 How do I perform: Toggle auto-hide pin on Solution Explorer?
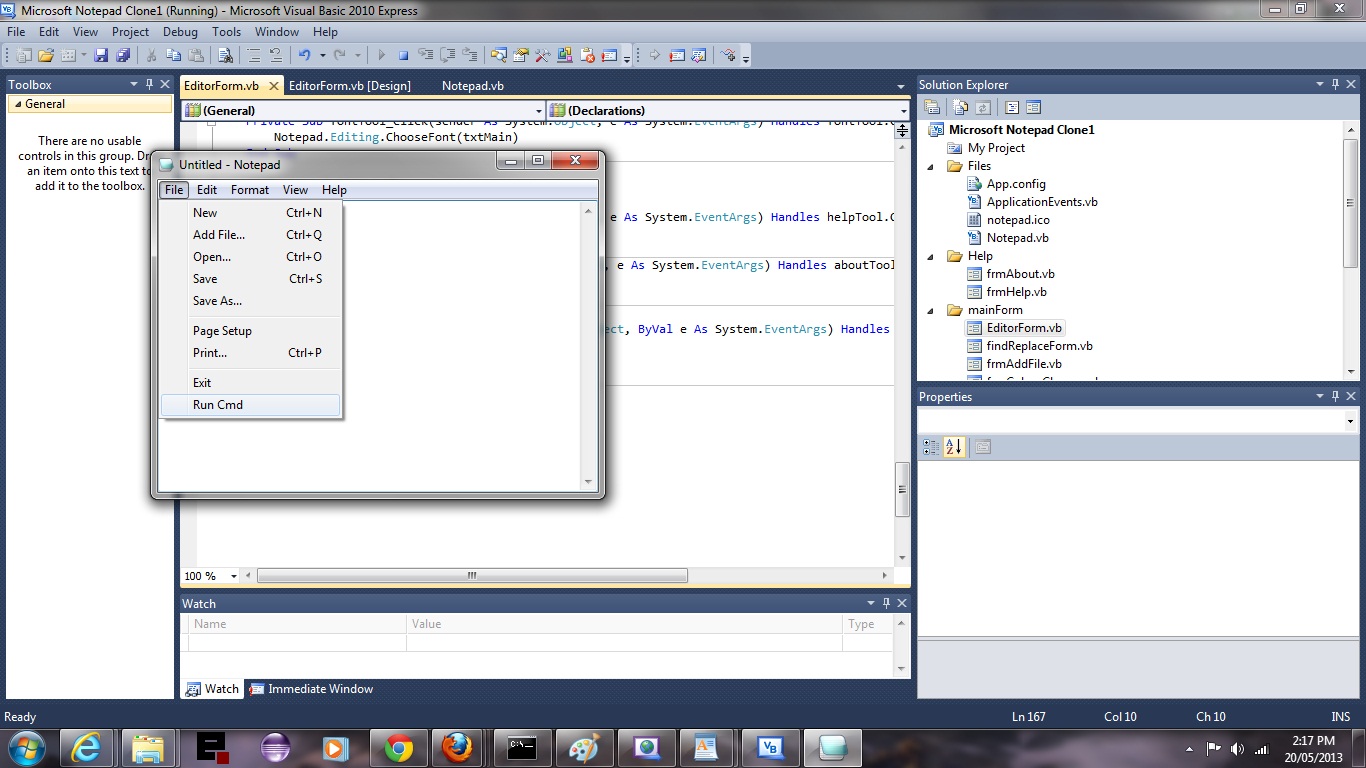(x=1334, y=84)
